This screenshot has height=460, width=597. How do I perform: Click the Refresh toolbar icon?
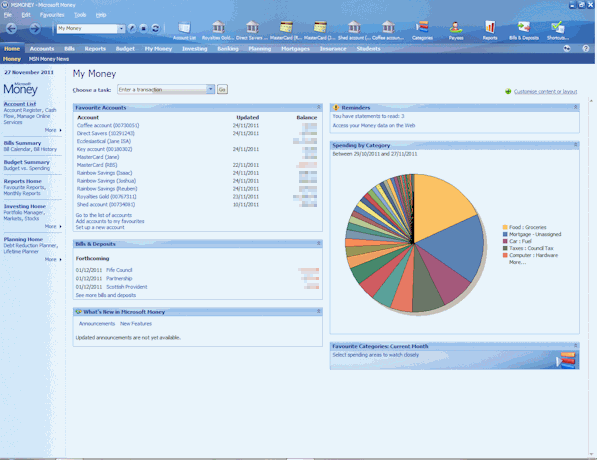(155, 29)
